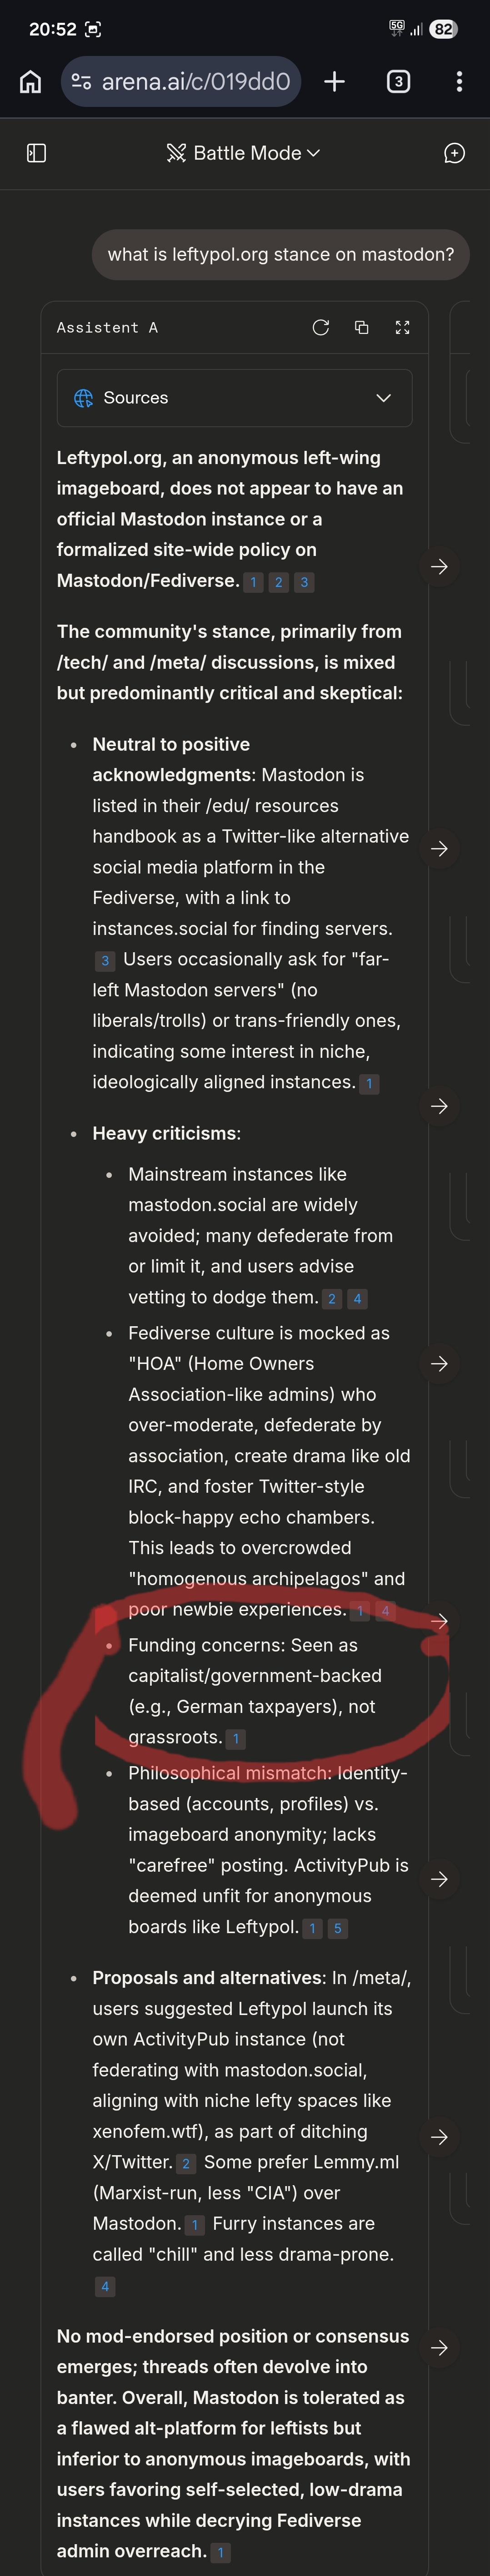Open the browser home page
Image resolution: width=490 pixels, height=2576 pixels.
pyautogui.click(x=31, y=82)
